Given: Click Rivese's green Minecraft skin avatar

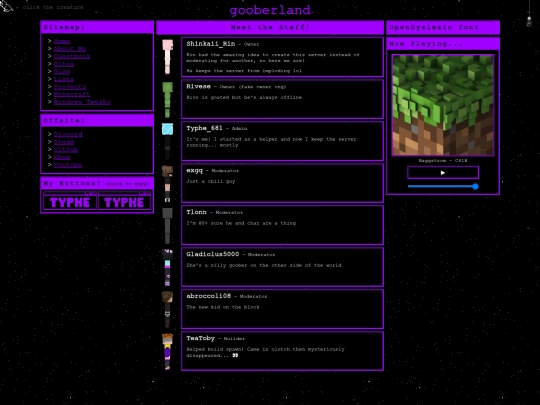Looking at the screenshot, I should pos(167,100).
